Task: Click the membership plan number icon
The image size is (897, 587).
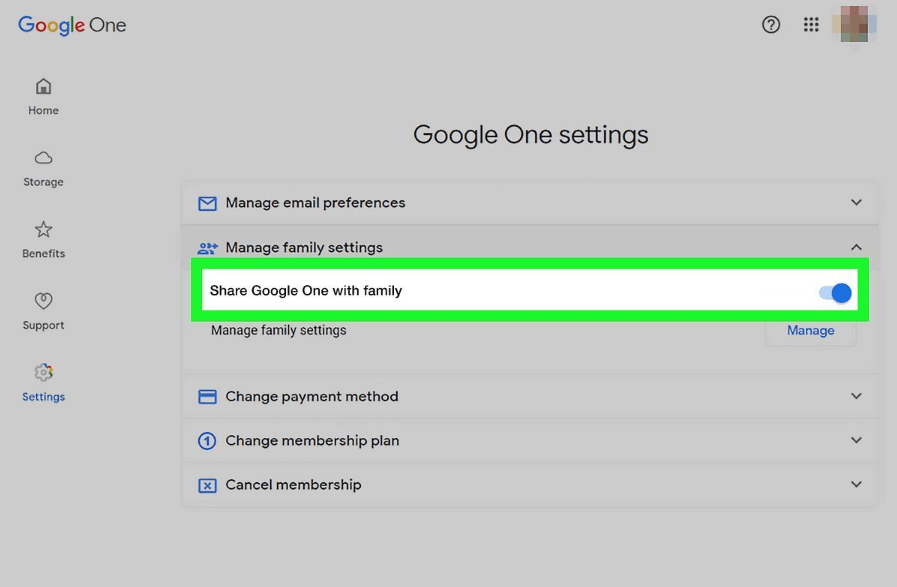Action: click(207, 441)
